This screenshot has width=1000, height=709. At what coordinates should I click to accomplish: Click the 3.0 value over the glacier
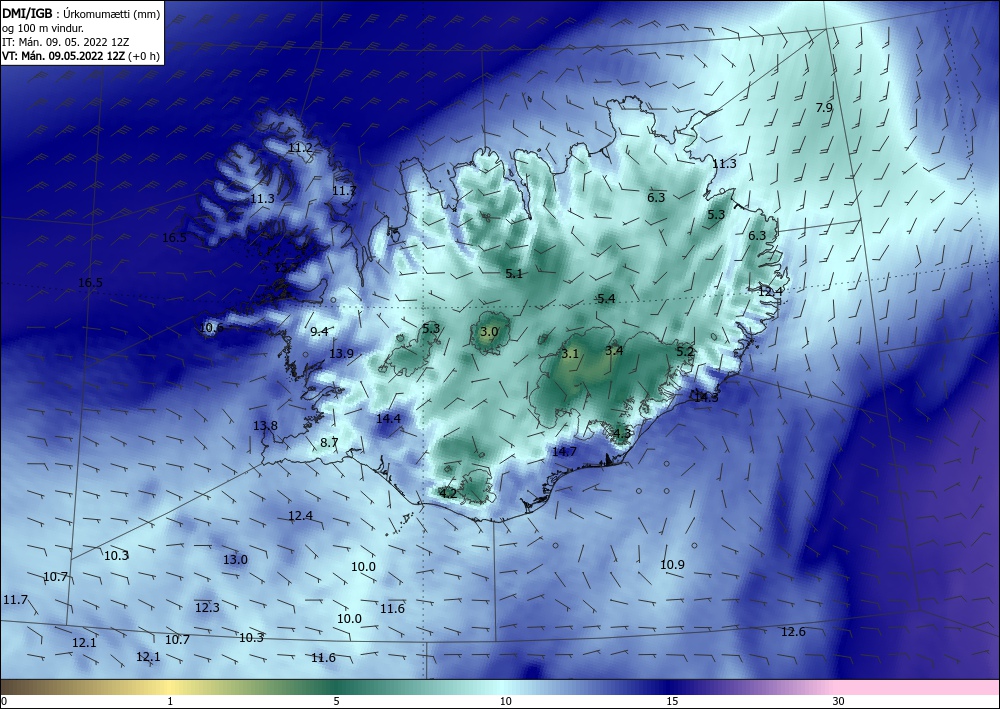(489, 332)
